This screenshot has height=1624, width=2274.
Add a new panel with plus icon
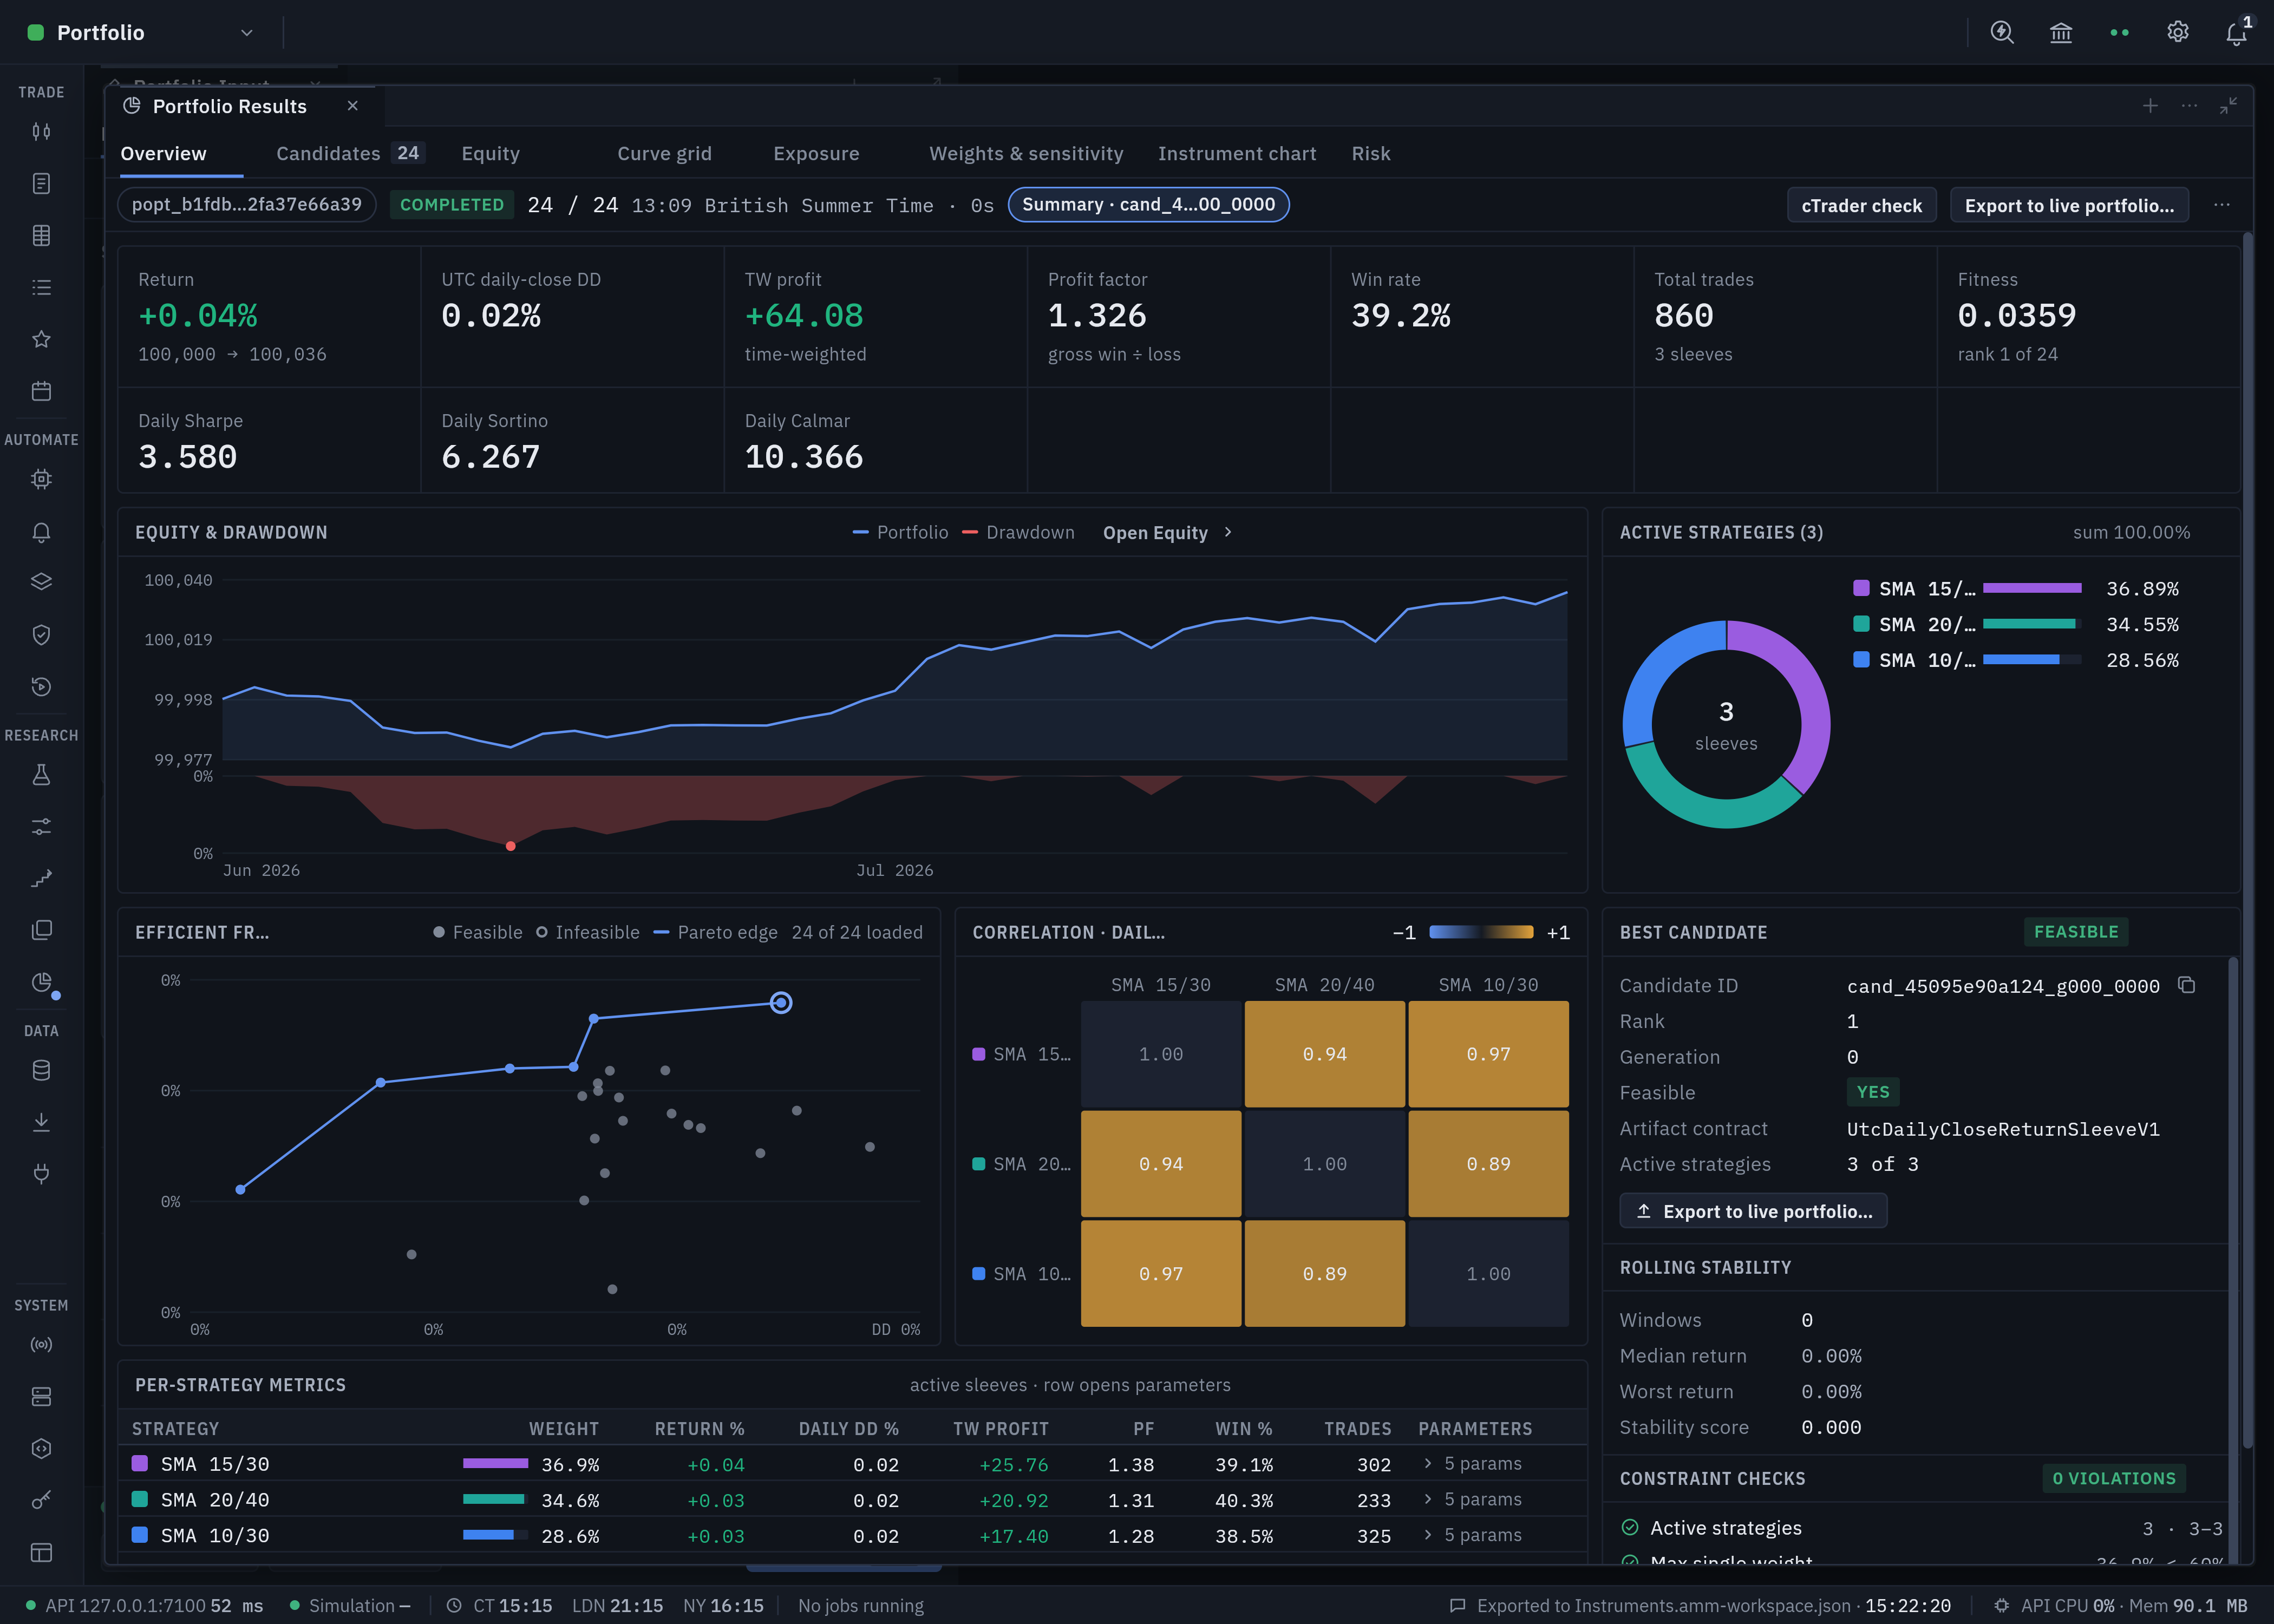(x=2150, y=106)
